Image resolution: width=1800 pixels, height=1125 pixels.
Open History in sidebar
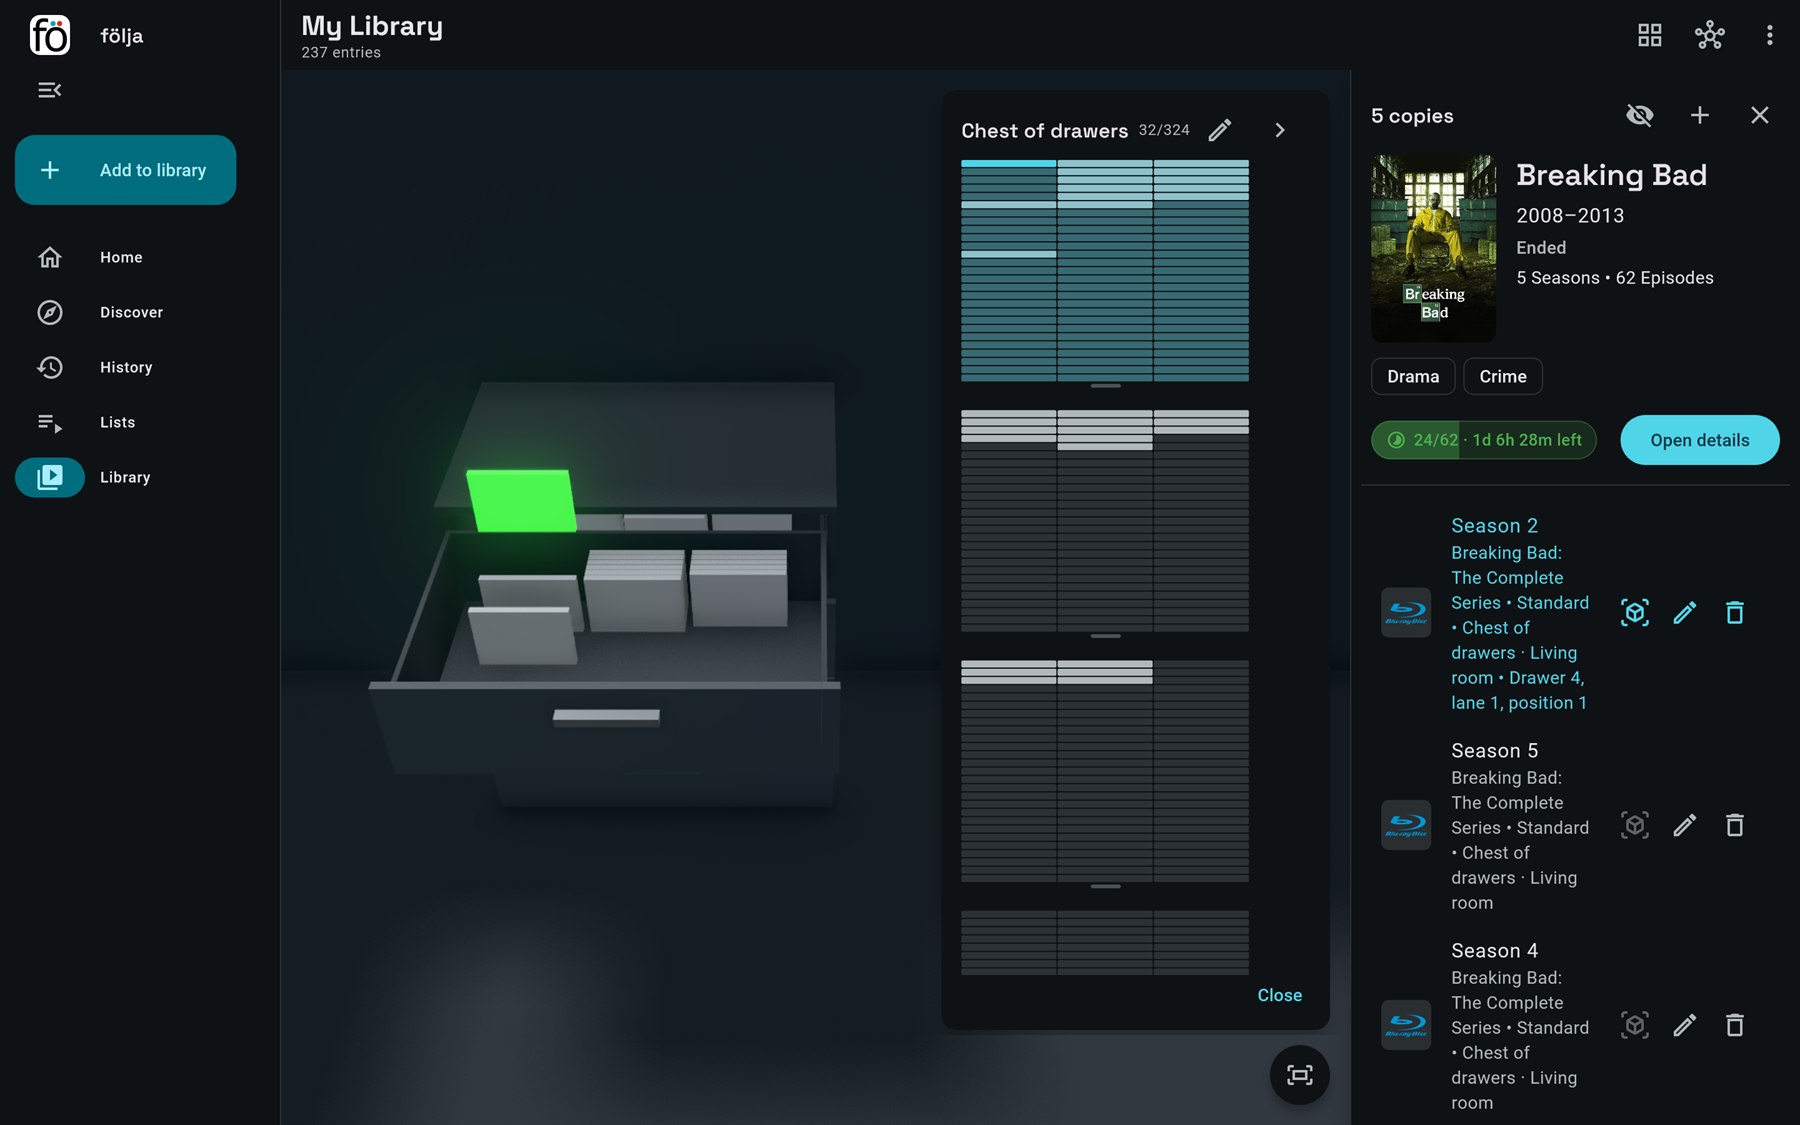click(x=126, y=367)
